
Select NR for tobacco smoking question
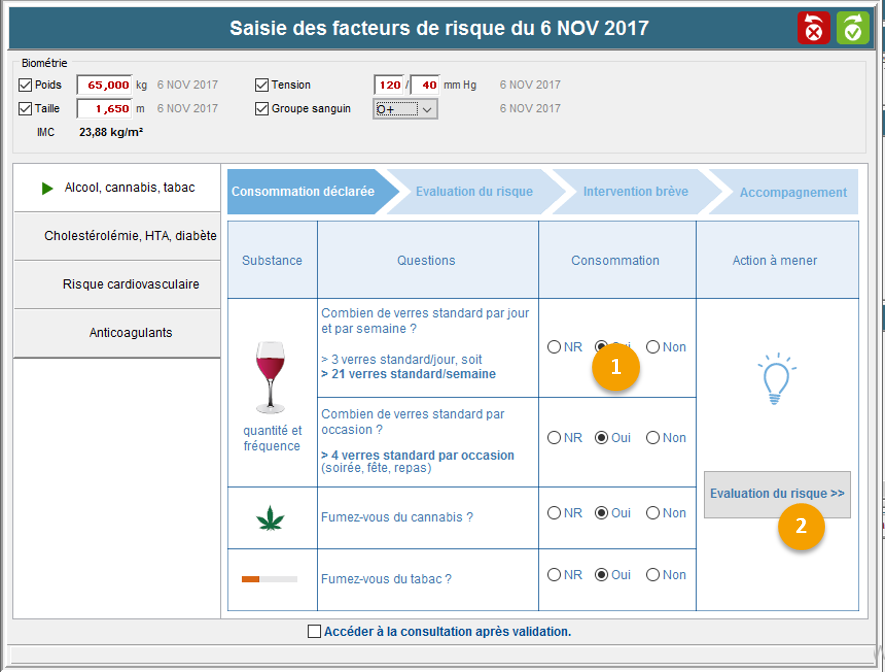[554, 575]
